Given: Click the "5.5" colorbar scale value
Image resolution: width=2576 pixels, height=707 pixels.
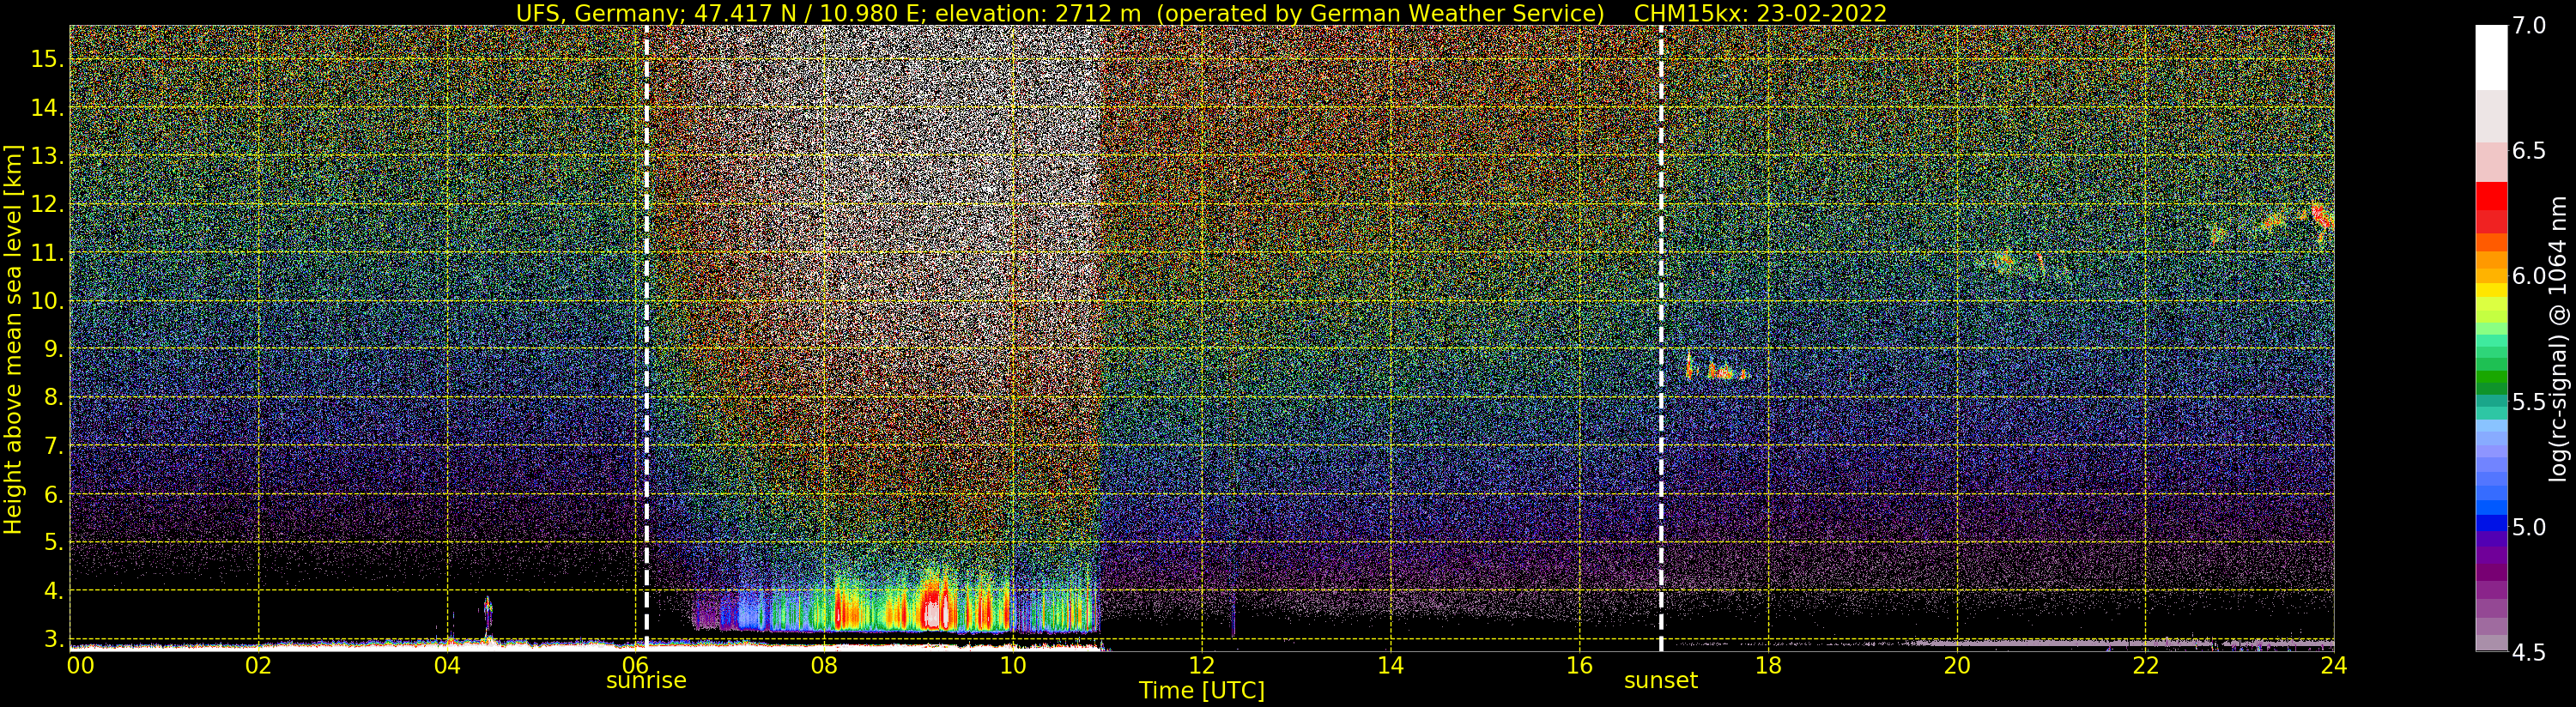Looking at the screenshot, I should (2529, 402).
